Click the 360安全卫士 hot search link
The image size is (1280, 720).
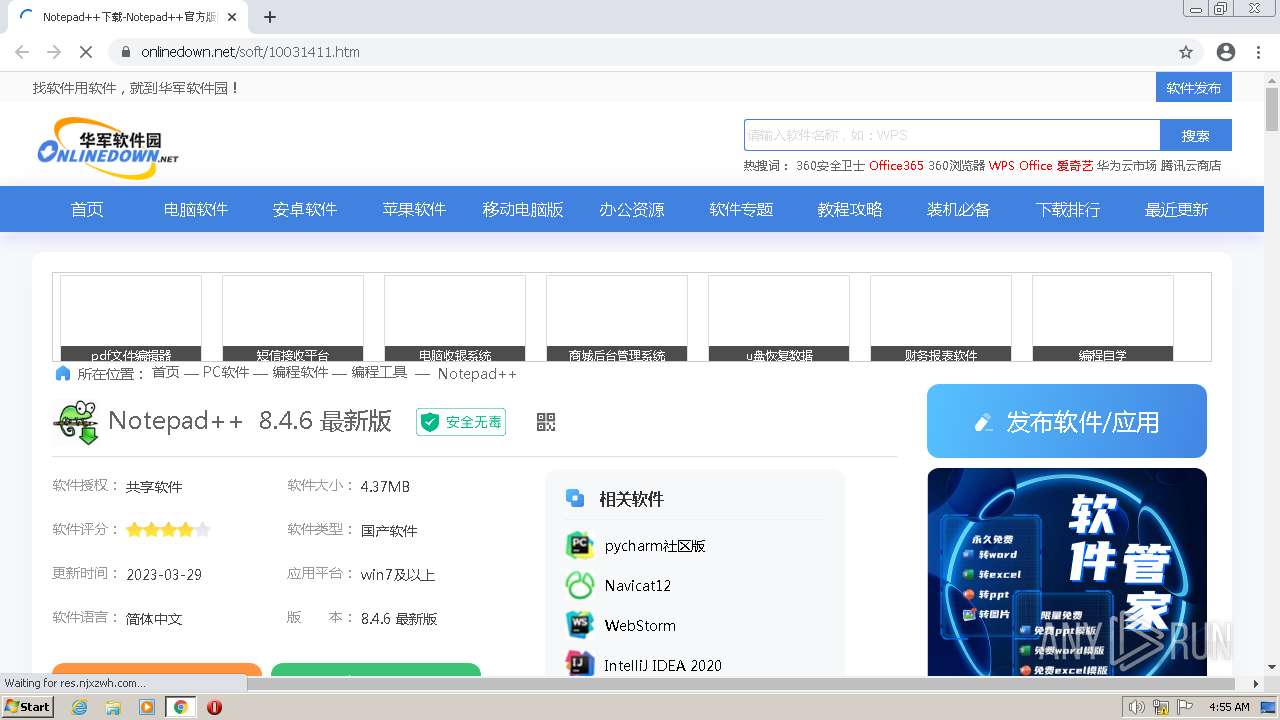(x=830, y=165)
